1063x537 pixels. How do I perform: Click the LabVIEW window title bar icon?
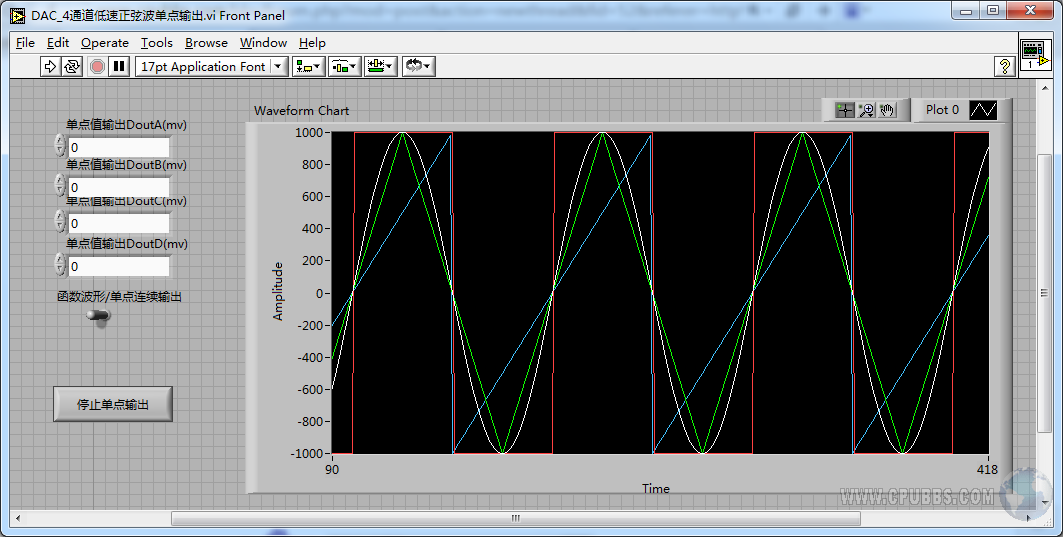tap(18, 16)
